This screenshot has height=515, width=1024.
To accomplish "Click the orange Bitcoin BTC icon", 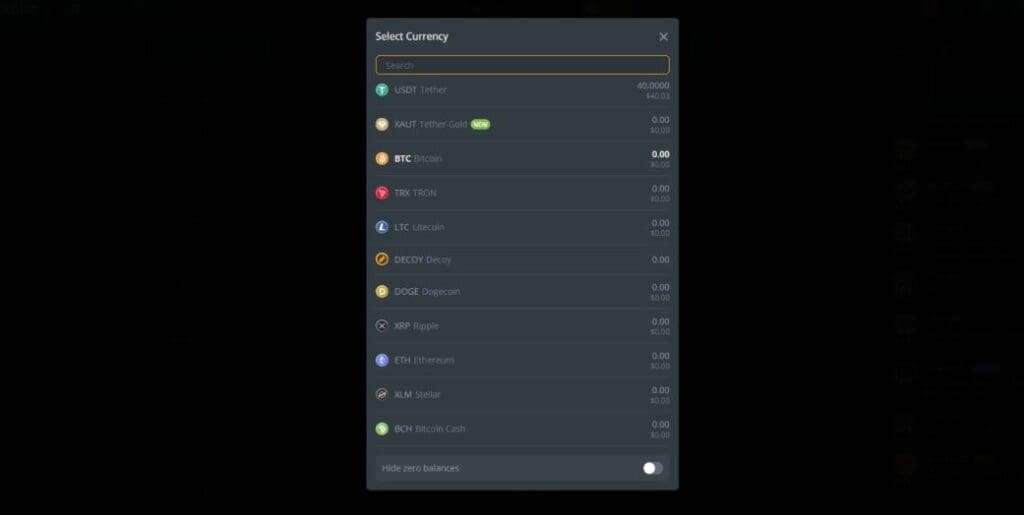I will point(382,159).
